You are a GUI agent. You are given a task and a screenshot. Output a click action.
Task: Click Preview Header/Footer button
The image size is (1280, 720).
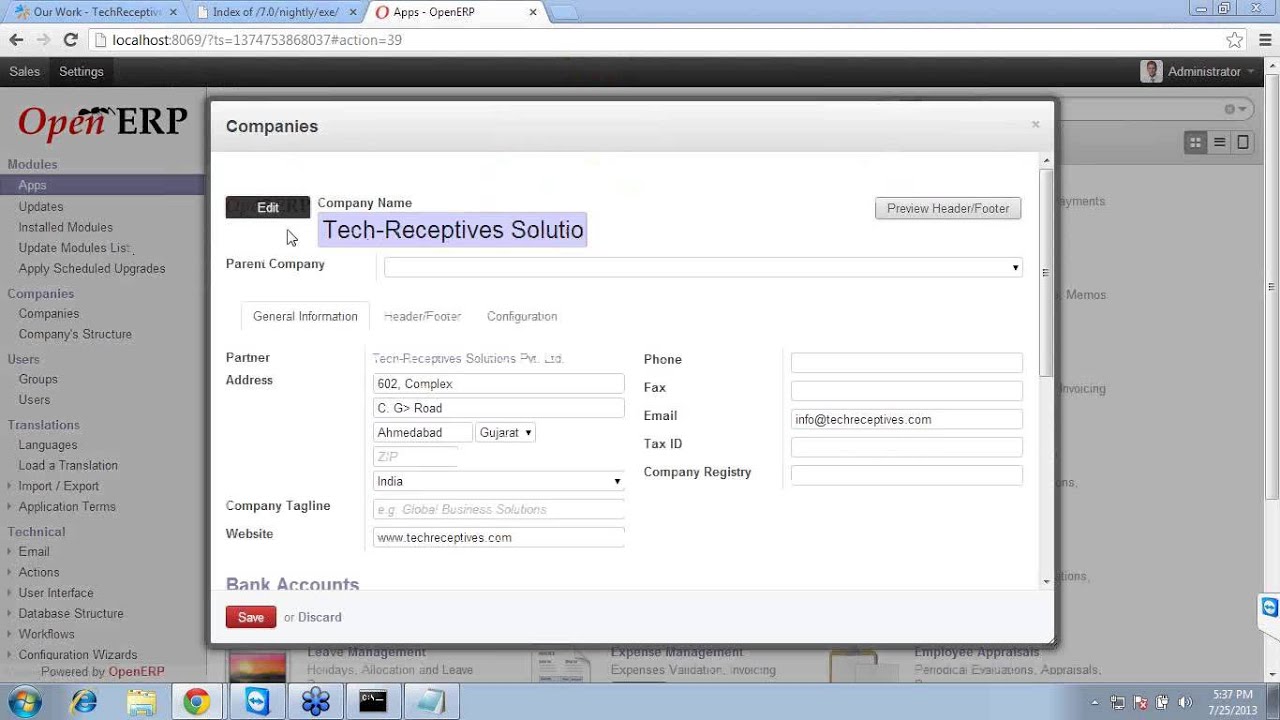pos(948,208)
